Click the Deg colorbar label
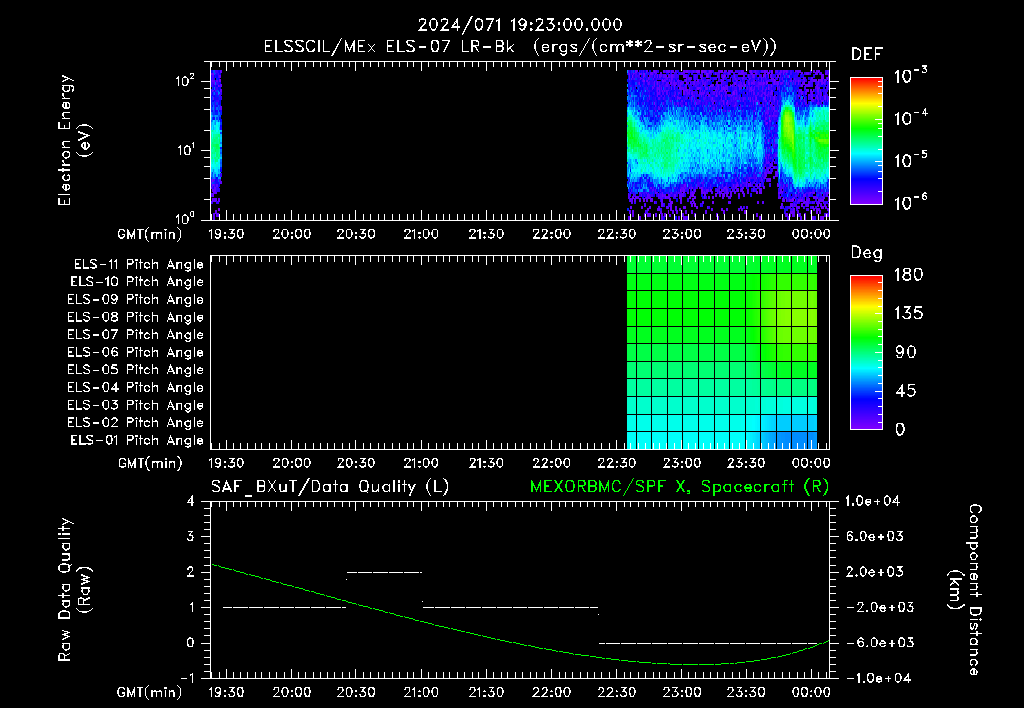Screen dimensions: 1024x708 click(867, 253)
